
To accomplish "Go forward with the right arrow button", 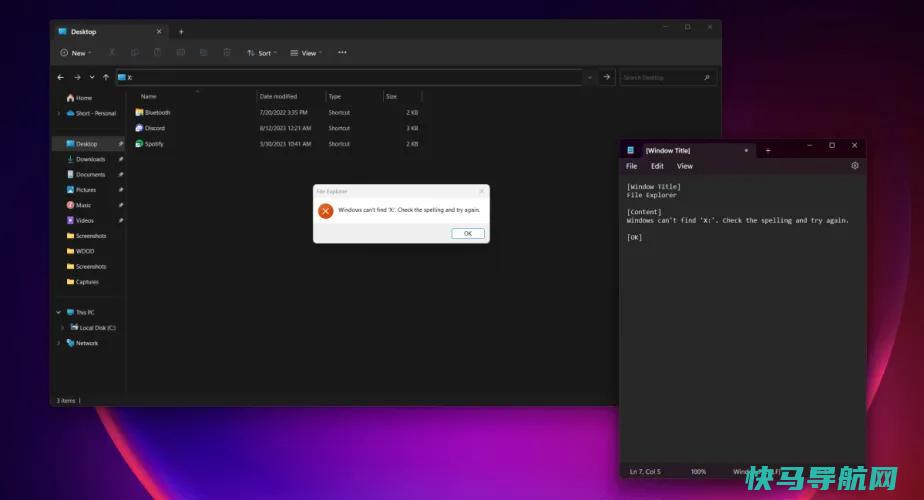I will pyautogui.click(x=77, y=77).
